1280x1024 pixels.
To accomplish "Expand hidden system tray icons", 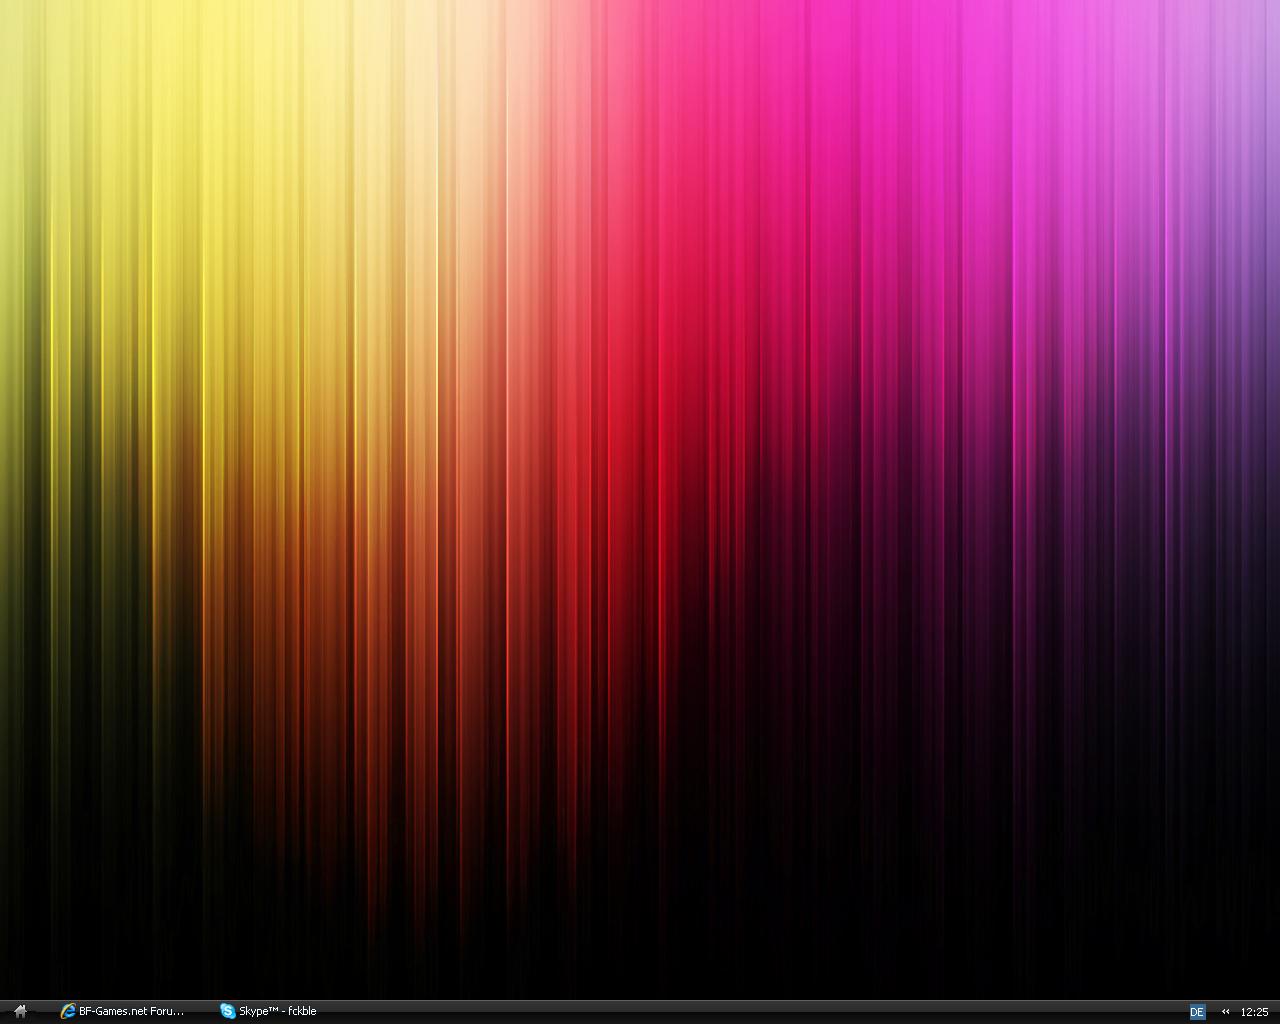I will (1225, 1012).
